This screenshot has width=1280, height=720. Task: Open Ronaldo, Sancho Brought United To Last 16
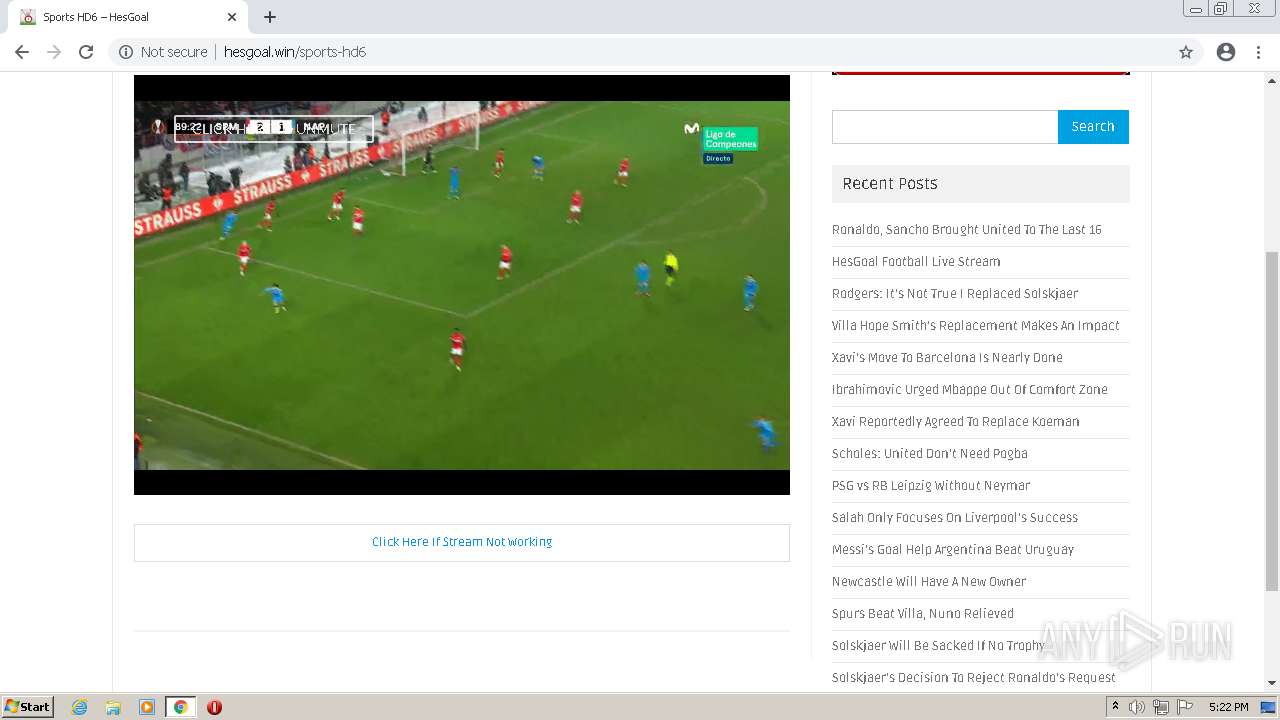[x=967, y=229]
